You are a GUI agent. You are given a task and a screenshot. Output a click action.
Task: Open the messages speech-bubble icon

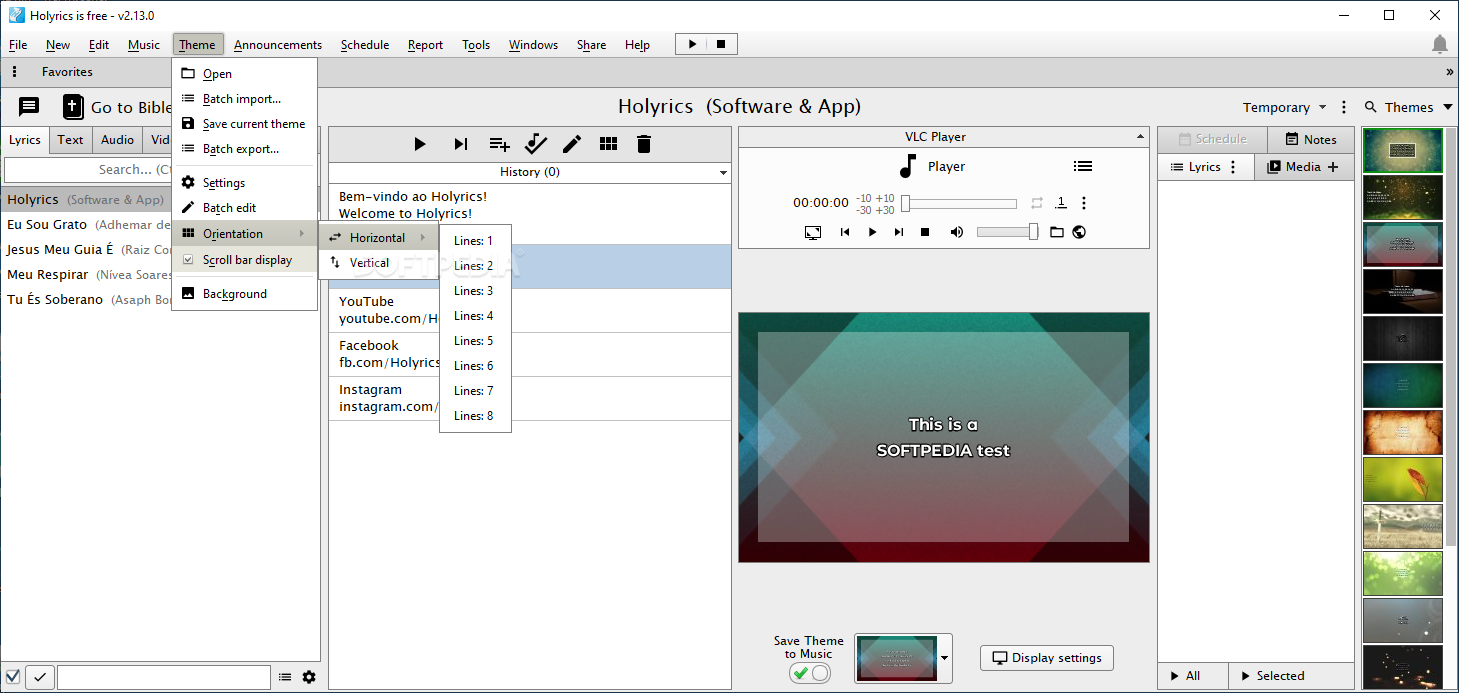[x=29, y=107]
